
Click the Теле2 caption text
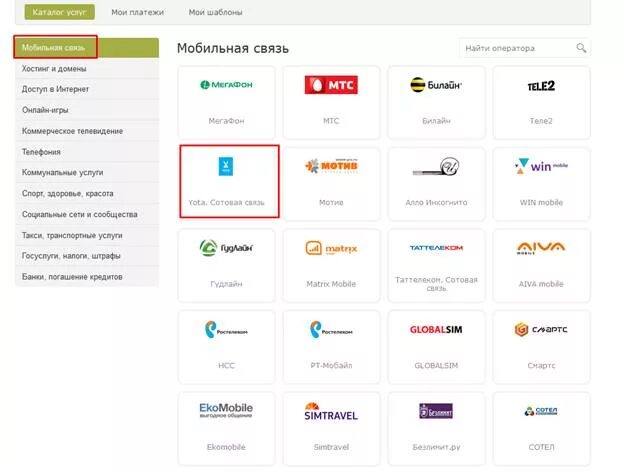point(541,121)
